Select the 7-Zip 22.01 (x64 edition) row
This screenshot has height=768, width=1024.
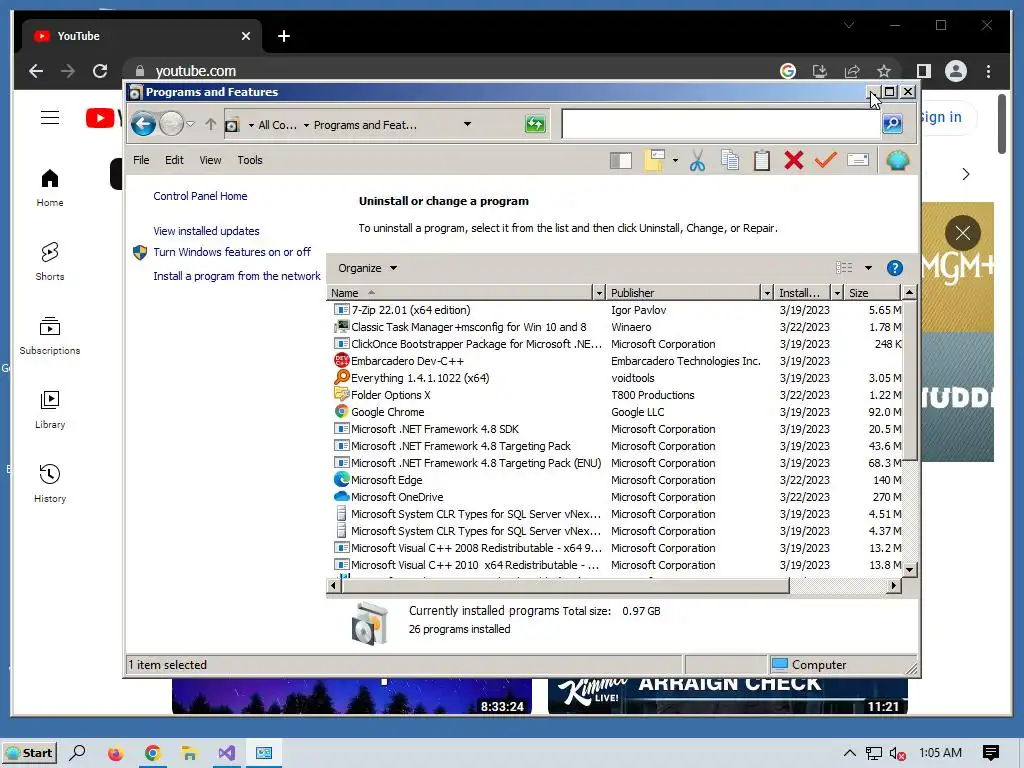tap(616, 310)
